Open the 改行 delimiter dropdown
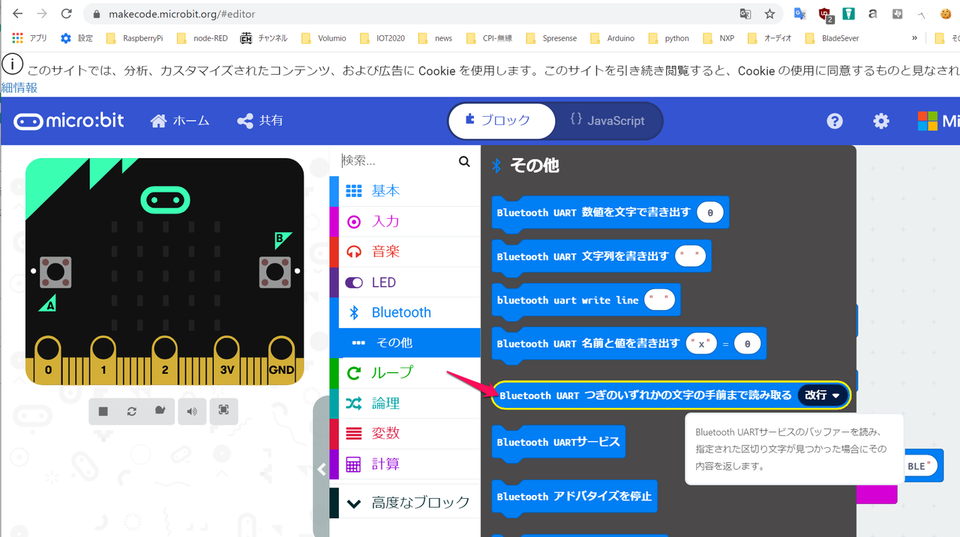This screenshot has width=960, height=537. [822, 395]
